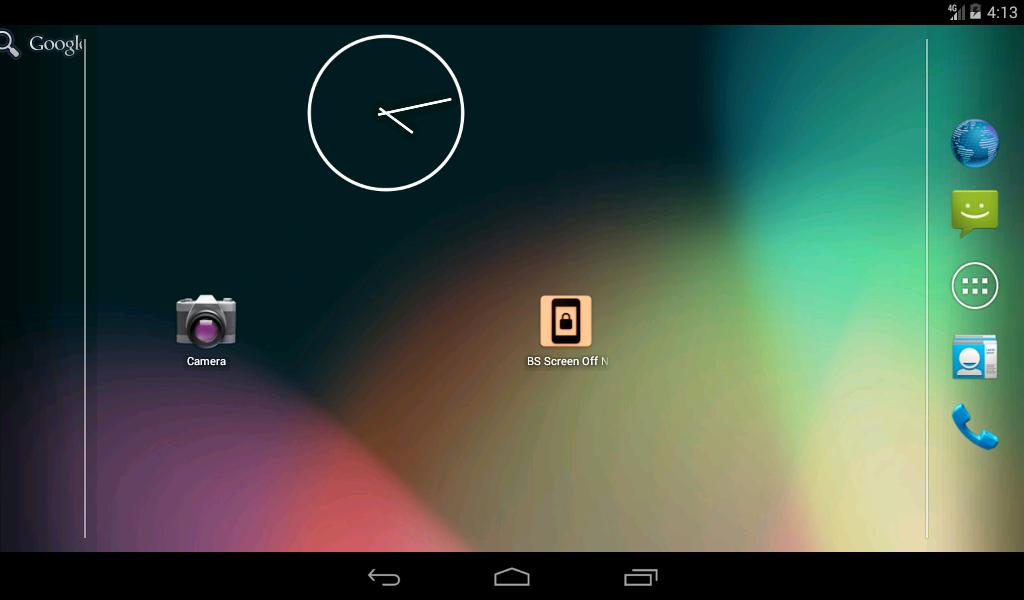Open the Contacts (People) app
The image size is (1024, 600).
coord(974,356)
